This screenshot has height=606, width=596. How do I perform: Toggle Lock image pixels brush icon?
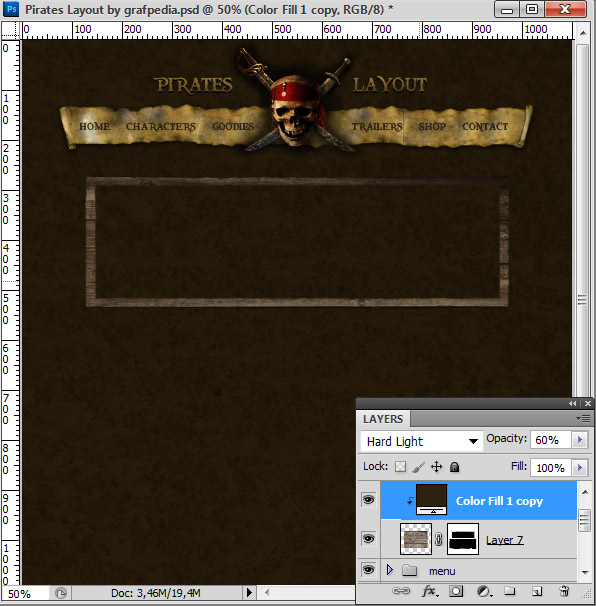pyautogui.click(x=419, y=467)
